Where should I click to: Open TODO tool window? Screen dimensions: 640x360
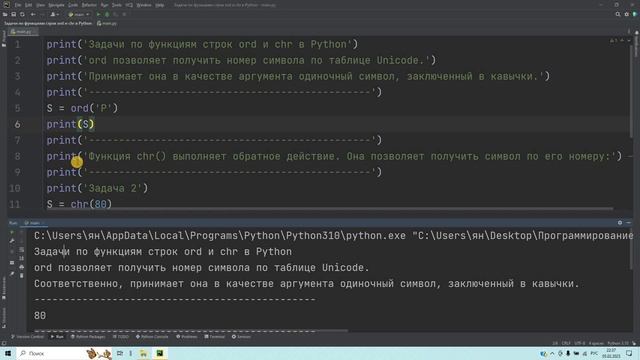tap(120, 337)
